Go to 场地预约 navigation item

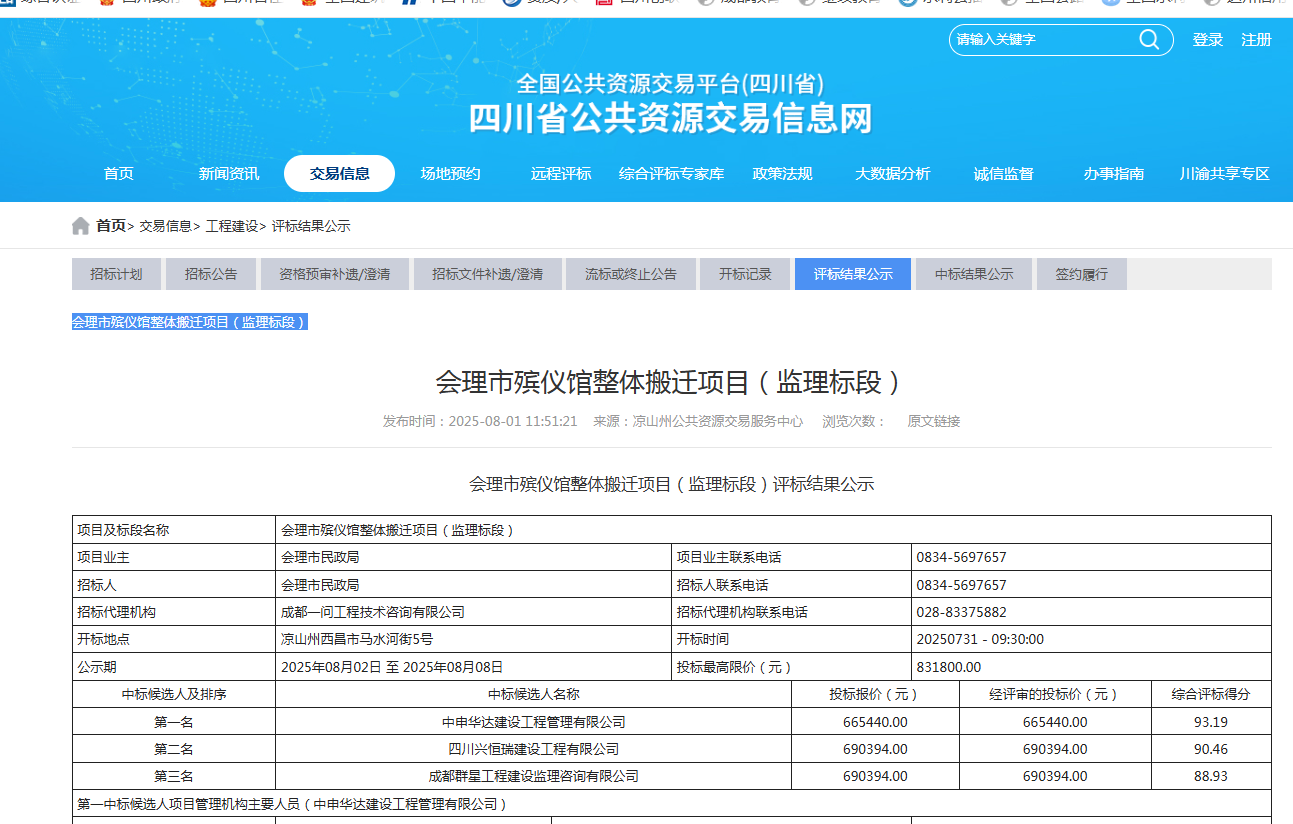[x=450, y=174]
